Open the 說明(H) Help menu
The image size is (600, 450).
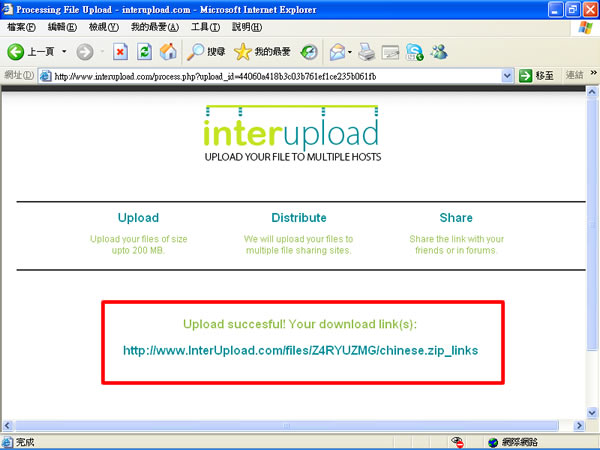pyautogui.click(x=247, y=27)
